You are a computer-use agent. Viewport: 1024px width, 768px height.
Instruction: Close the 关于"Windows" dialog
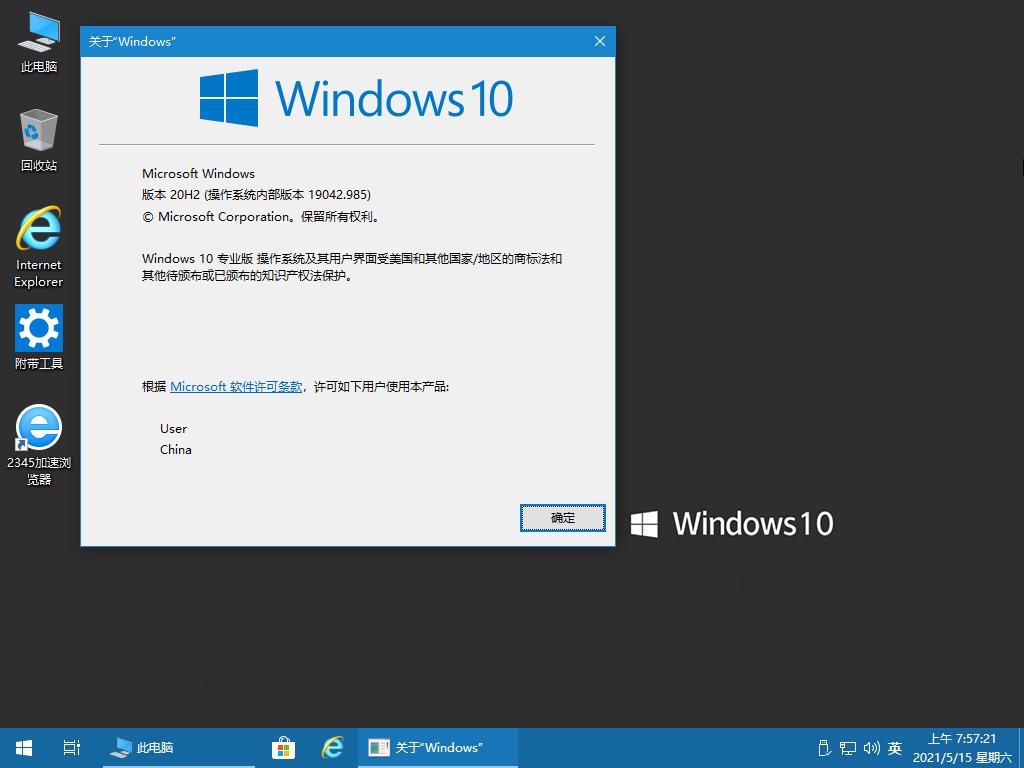pyautogui.click(x=600, y=41)
